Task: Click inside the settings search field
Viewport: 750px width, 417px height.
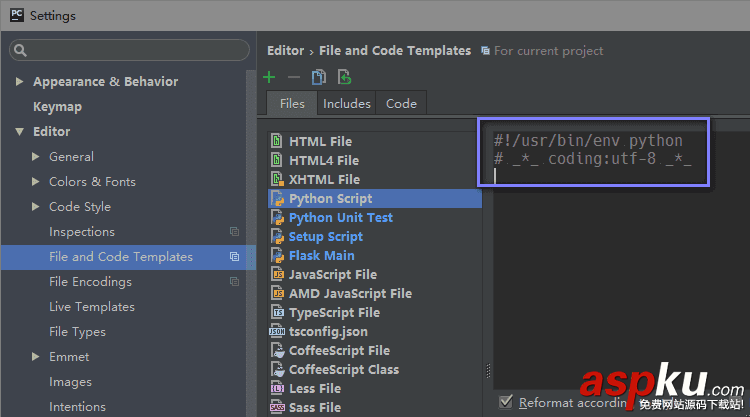Action: coord(129,50)
